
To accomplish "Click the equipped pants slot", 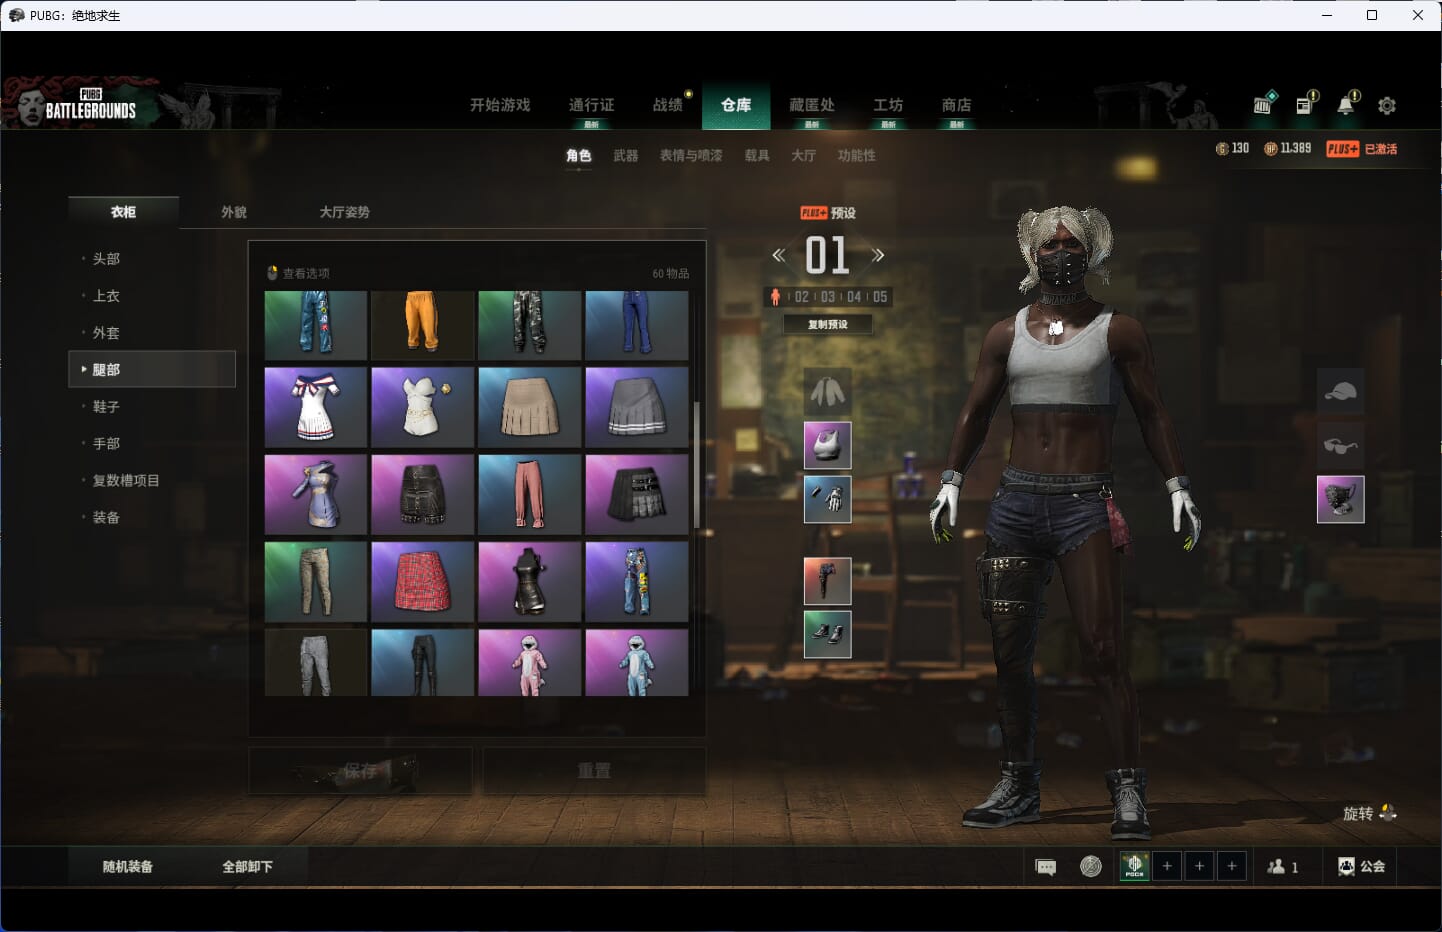I will [828, 581].
